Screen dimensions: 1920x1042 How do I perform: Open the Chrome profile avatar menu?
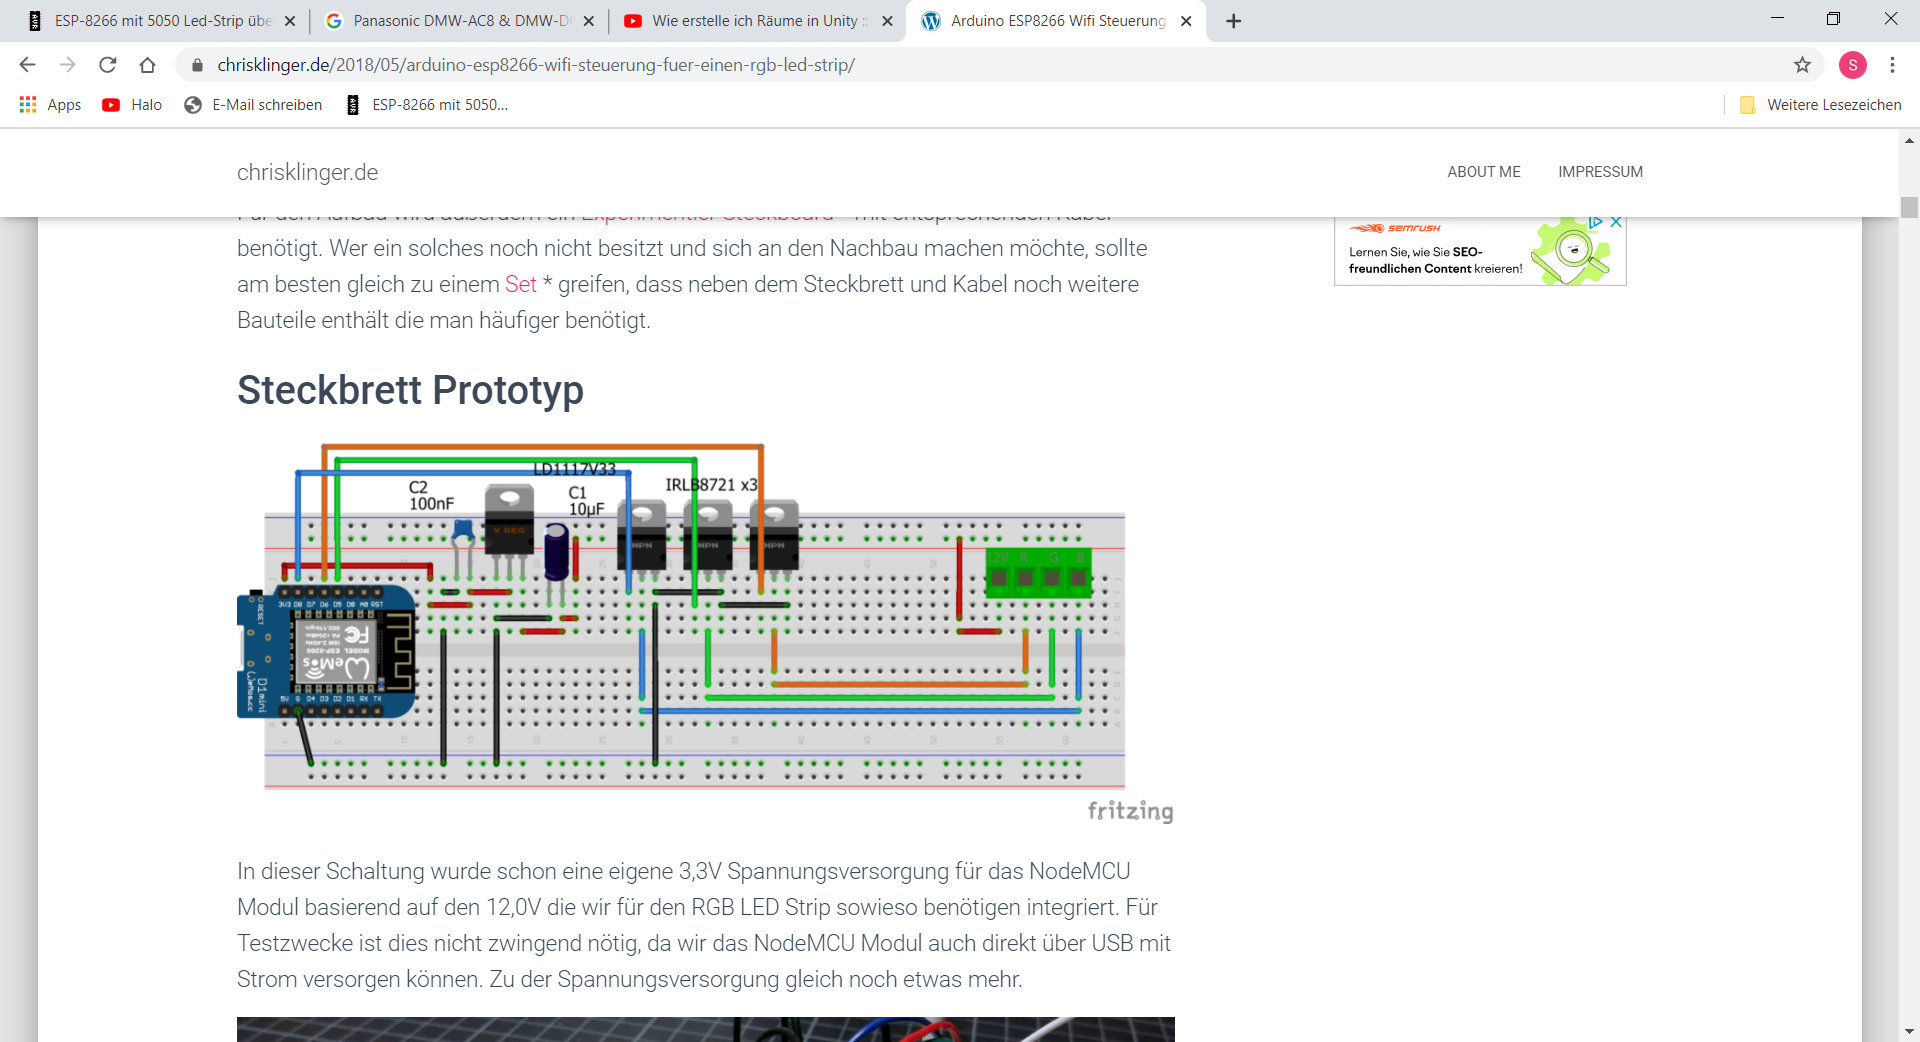point(1854,64)
